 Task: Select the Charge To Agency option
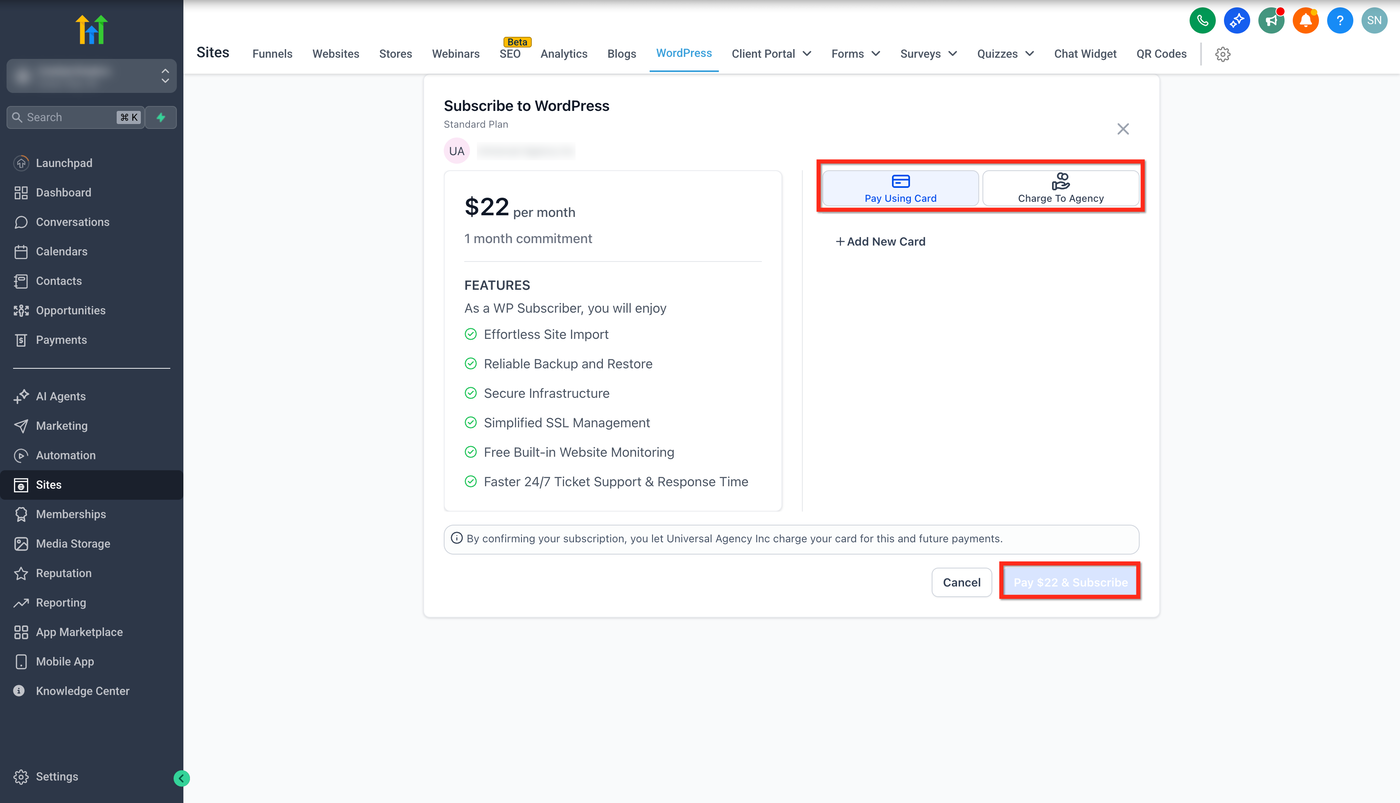(x=1061, y=188)
